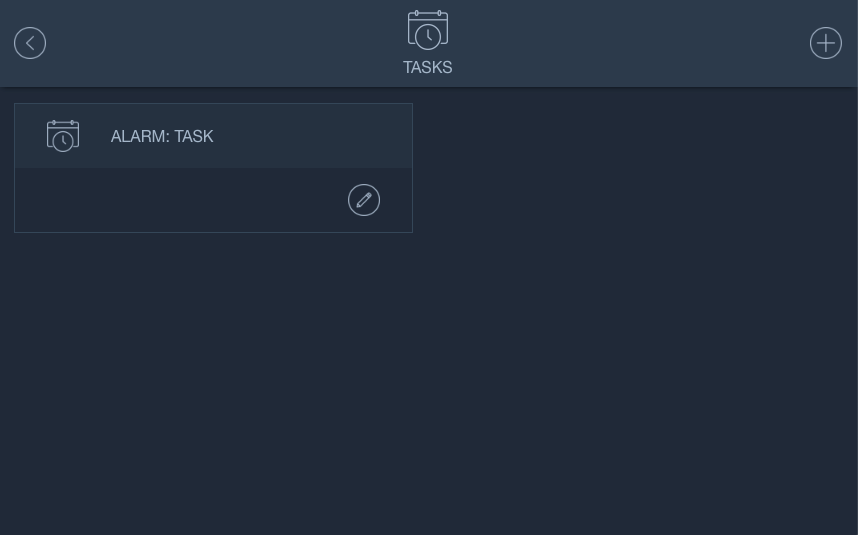Image resolution: width=858 pixels, height=535 pixels.
Task: Create a new scheduled task
Action: (x=825, y=43)
